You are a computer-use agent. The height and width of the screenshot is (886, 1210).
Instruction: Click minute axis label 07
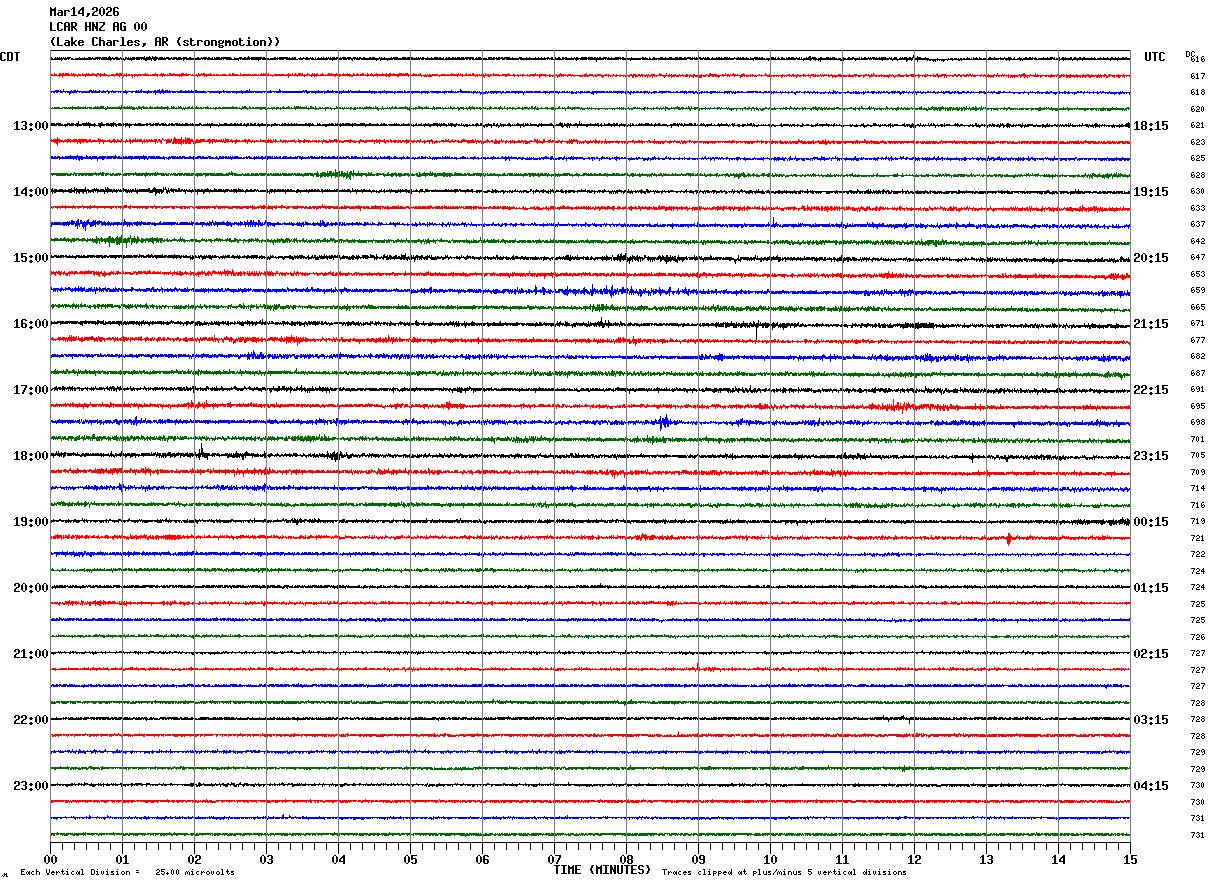pyautogui.click(x=554, y=859)
